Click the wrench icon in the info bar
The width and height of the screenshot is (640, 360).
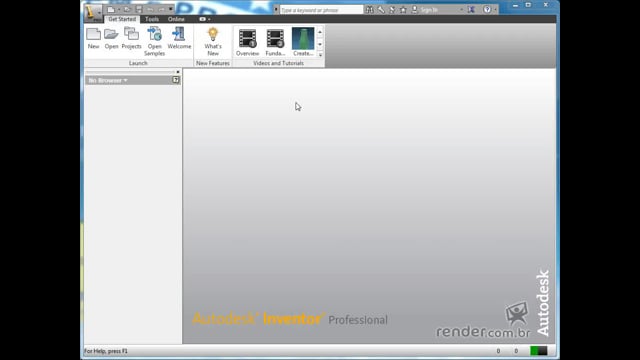coord(381,10)
